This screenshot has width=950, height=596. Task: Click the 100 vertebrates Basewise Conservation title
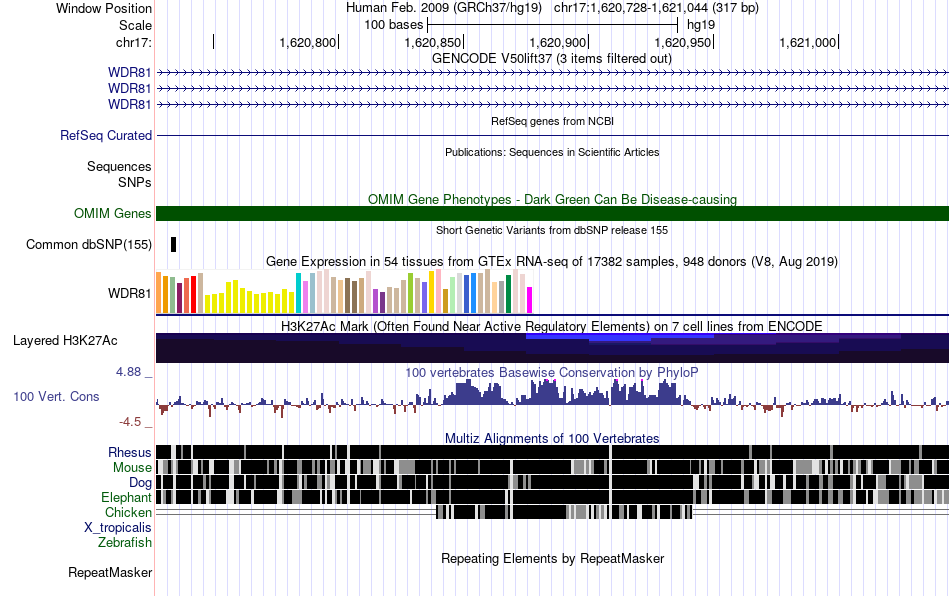tap(552, 372)
